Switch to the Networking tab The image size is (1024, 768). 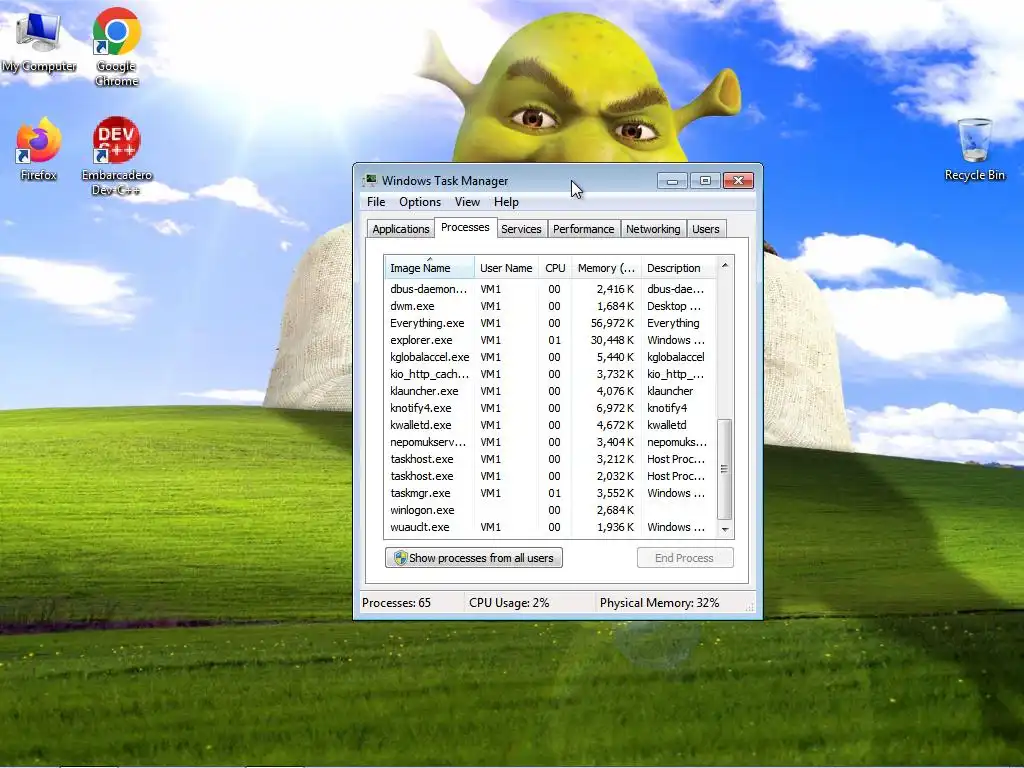coord(653,229)
